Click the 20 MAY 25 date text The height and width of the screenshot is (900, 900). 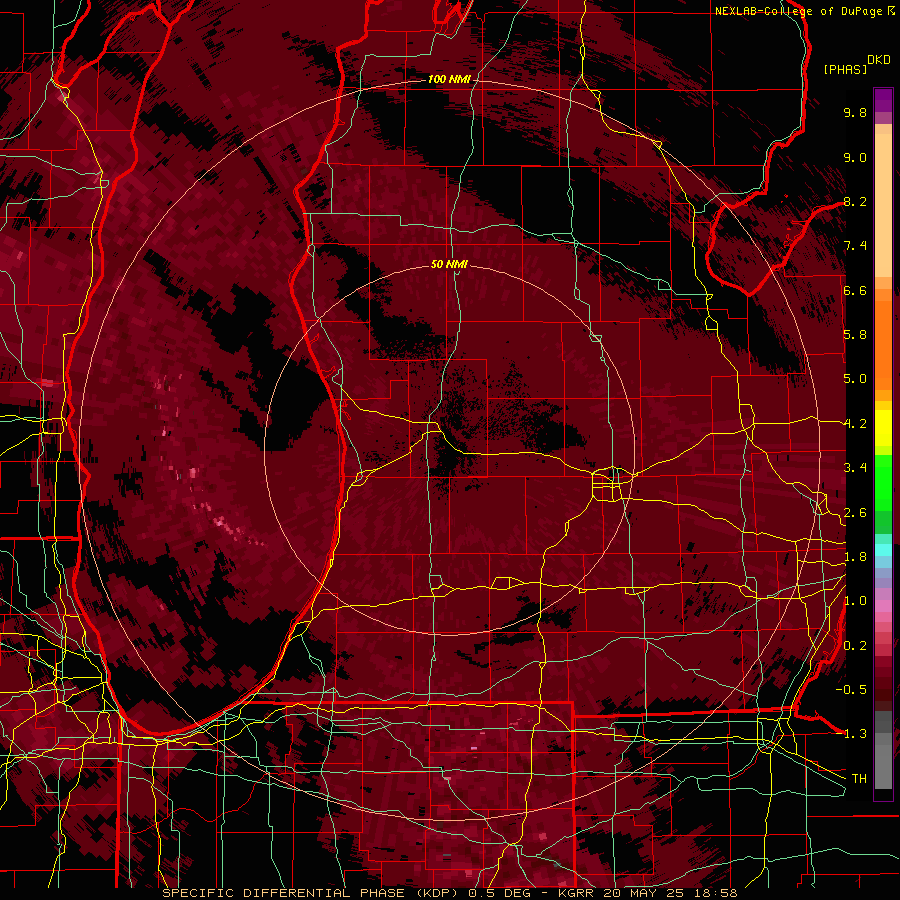pyautogui.click(x=641, y=893)
